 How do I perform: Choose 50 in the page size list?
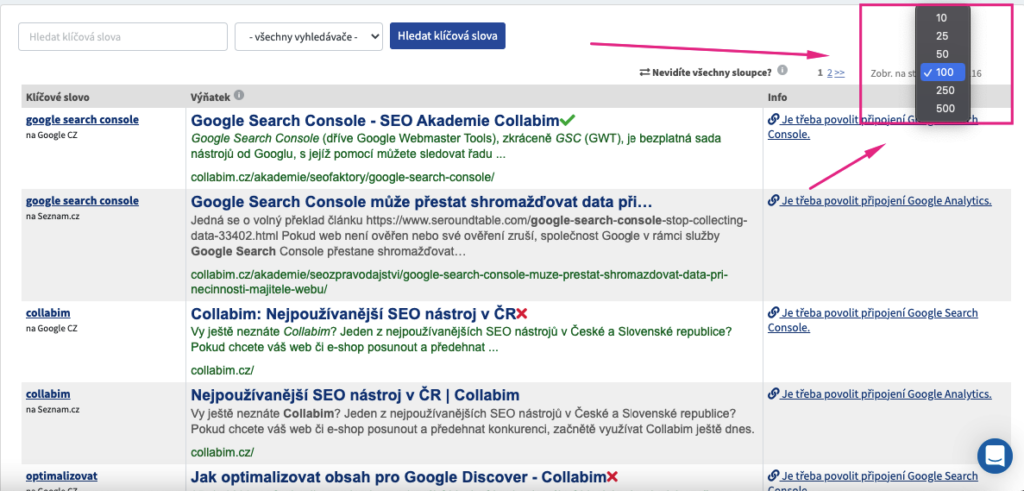[x=942, y=54]
